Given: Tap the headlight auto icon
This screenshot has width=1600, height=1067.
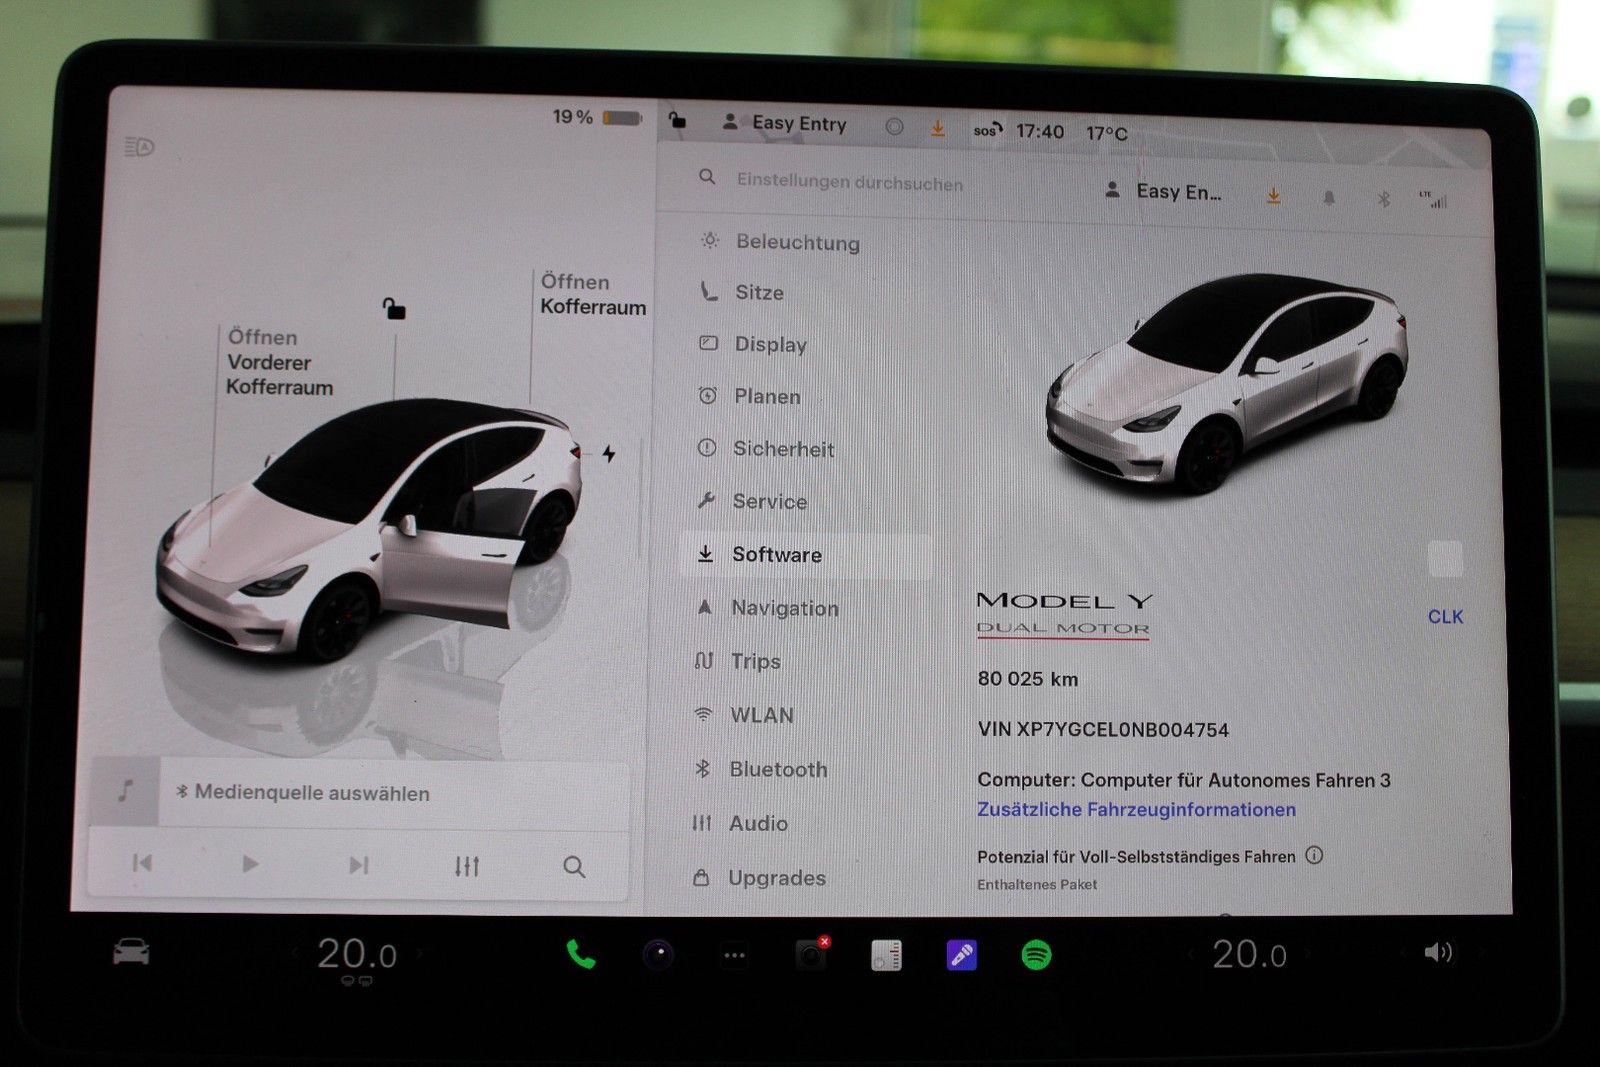Looking at the screenshot, I should click(x=139, y=147).
